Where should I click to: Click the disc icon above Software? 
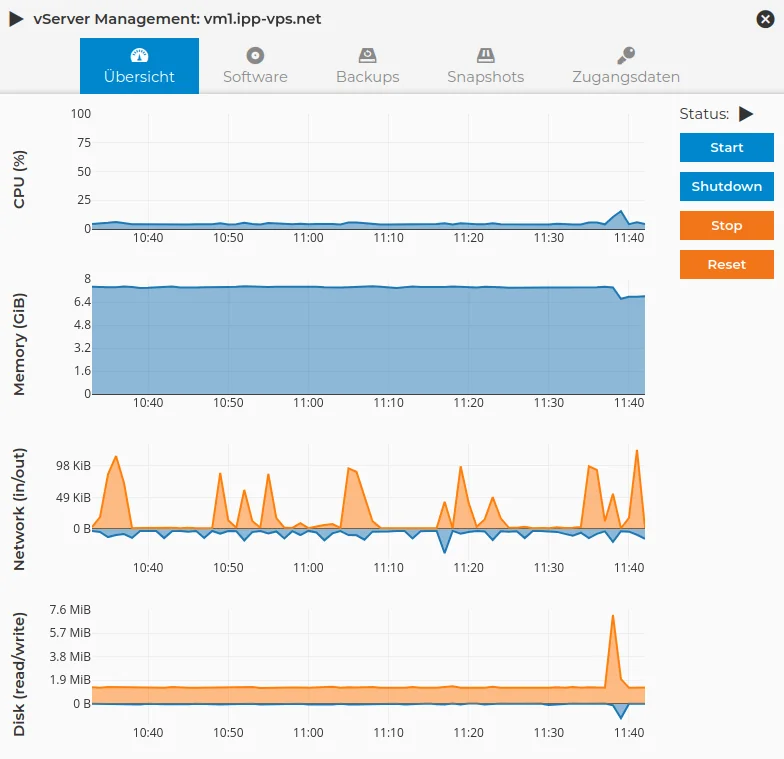click(x=255, y=56)
